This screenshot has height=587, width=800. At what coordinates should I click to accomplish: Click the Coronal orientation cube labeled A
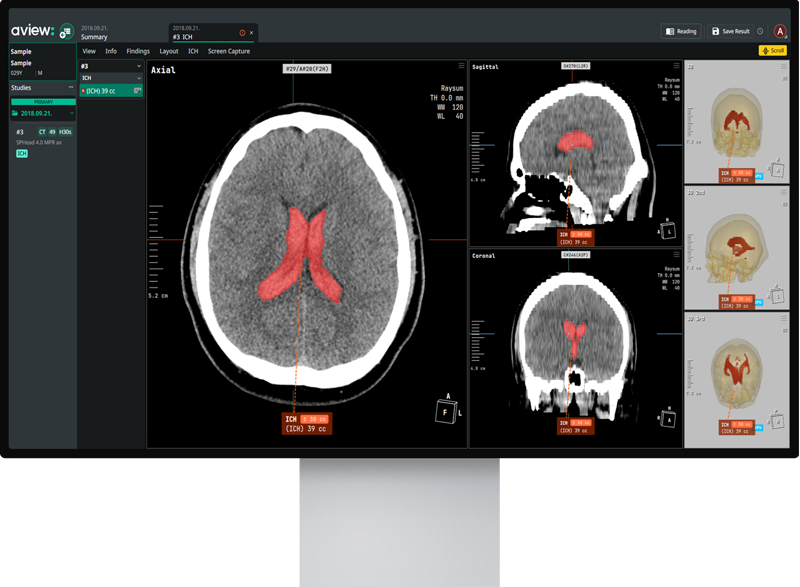coord(668,419)
